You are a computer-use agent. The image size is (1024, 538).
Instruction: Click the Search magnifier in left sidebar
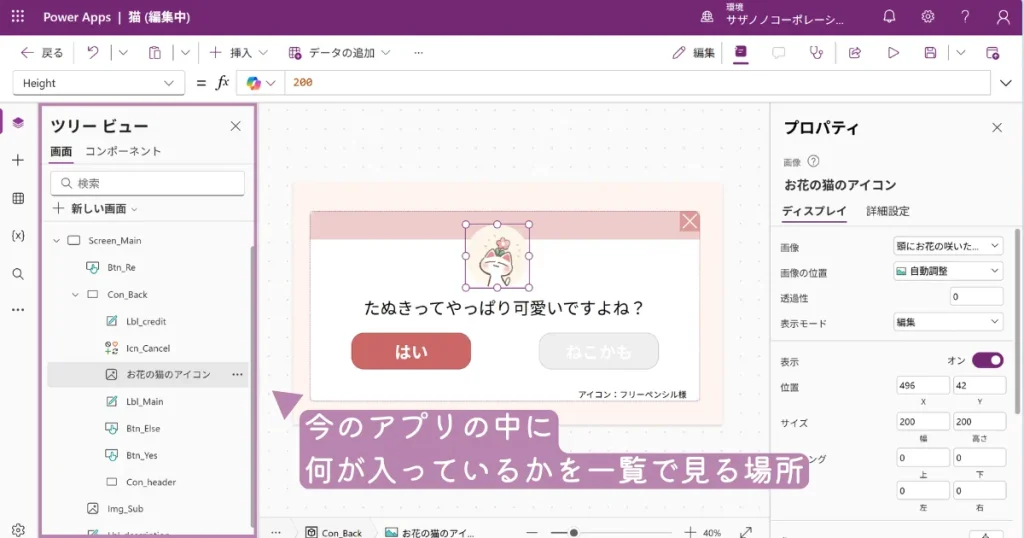tap(18, 274)
